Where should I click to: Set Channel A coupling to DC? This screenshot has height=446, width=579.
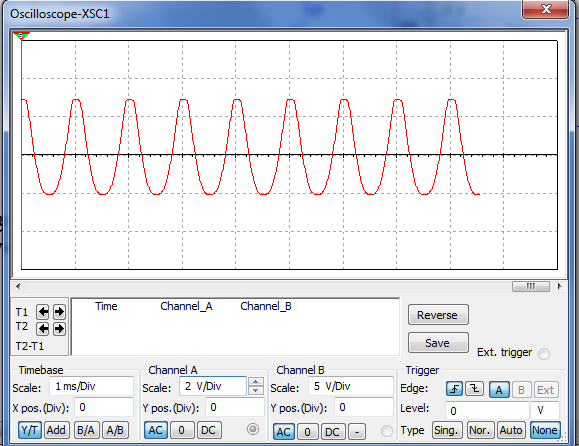(208, 430)
